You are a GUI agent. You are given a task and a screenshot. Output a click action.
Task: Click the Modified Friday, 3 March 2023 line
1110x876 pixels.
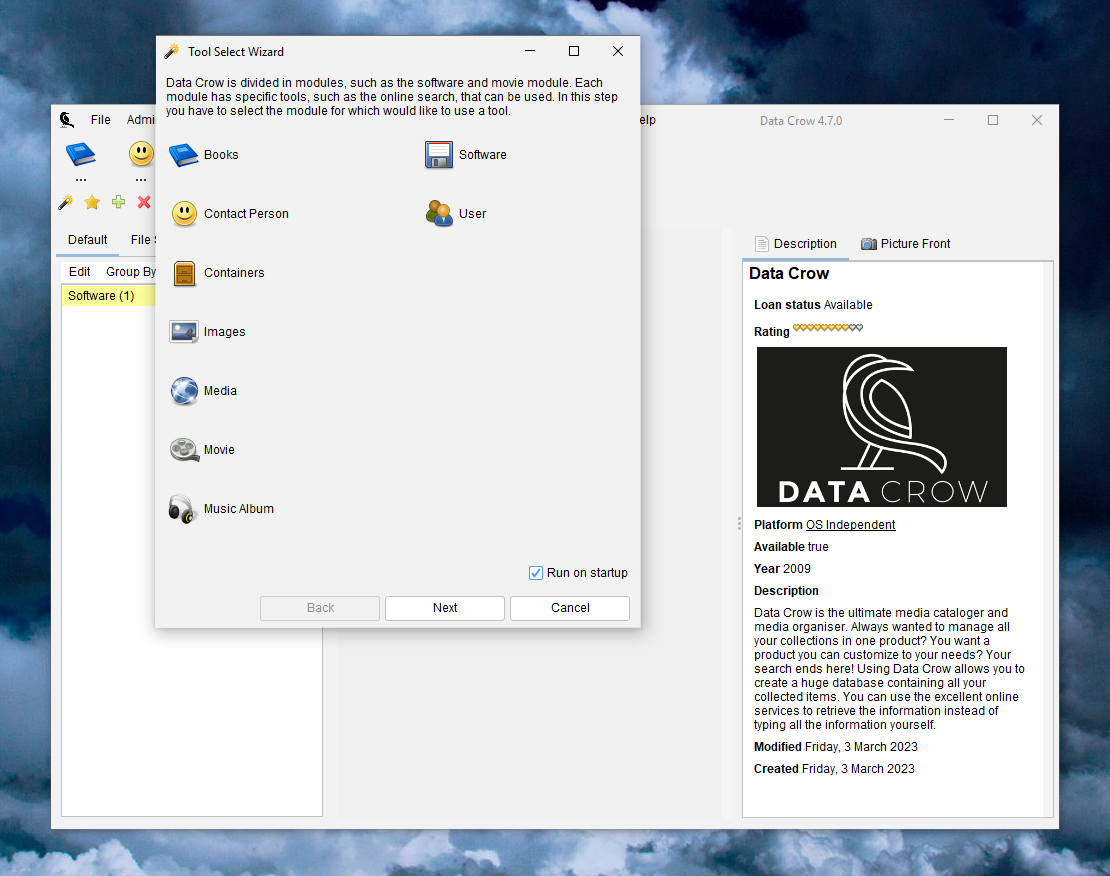click(x=835, y=747)
